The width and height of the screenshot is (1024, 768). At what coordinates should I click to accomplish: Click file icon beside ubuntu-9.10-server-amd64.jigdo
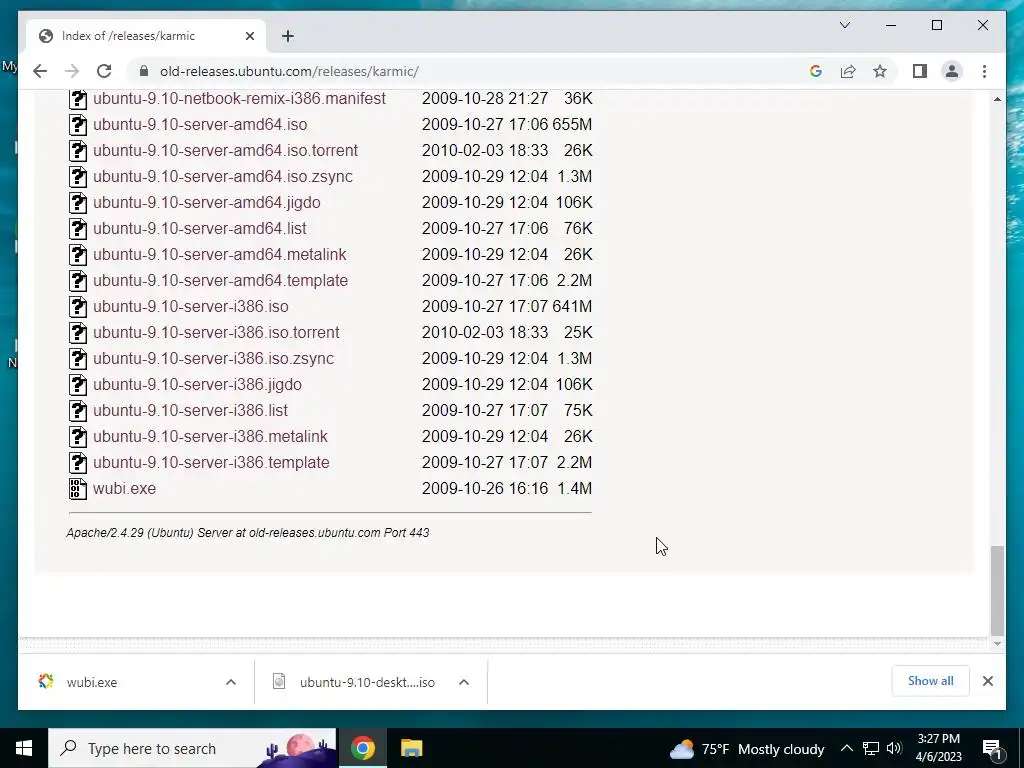click(x=78, y=202)
